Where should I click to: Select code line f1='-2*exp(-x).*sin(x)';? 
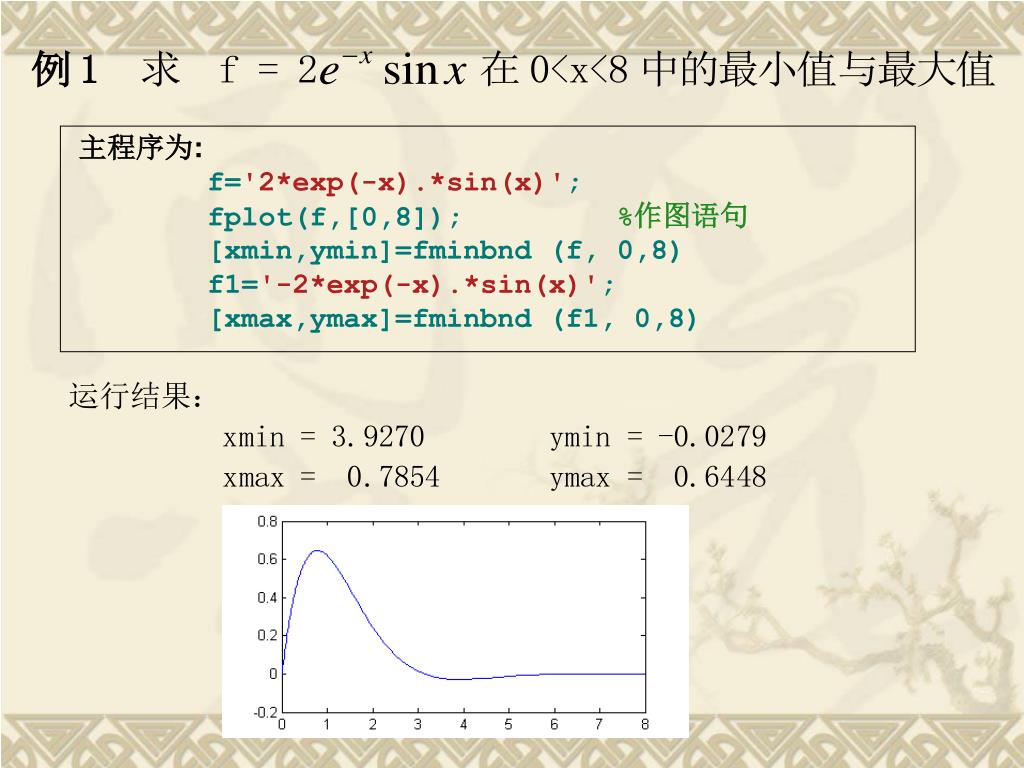tap(411, 285)
